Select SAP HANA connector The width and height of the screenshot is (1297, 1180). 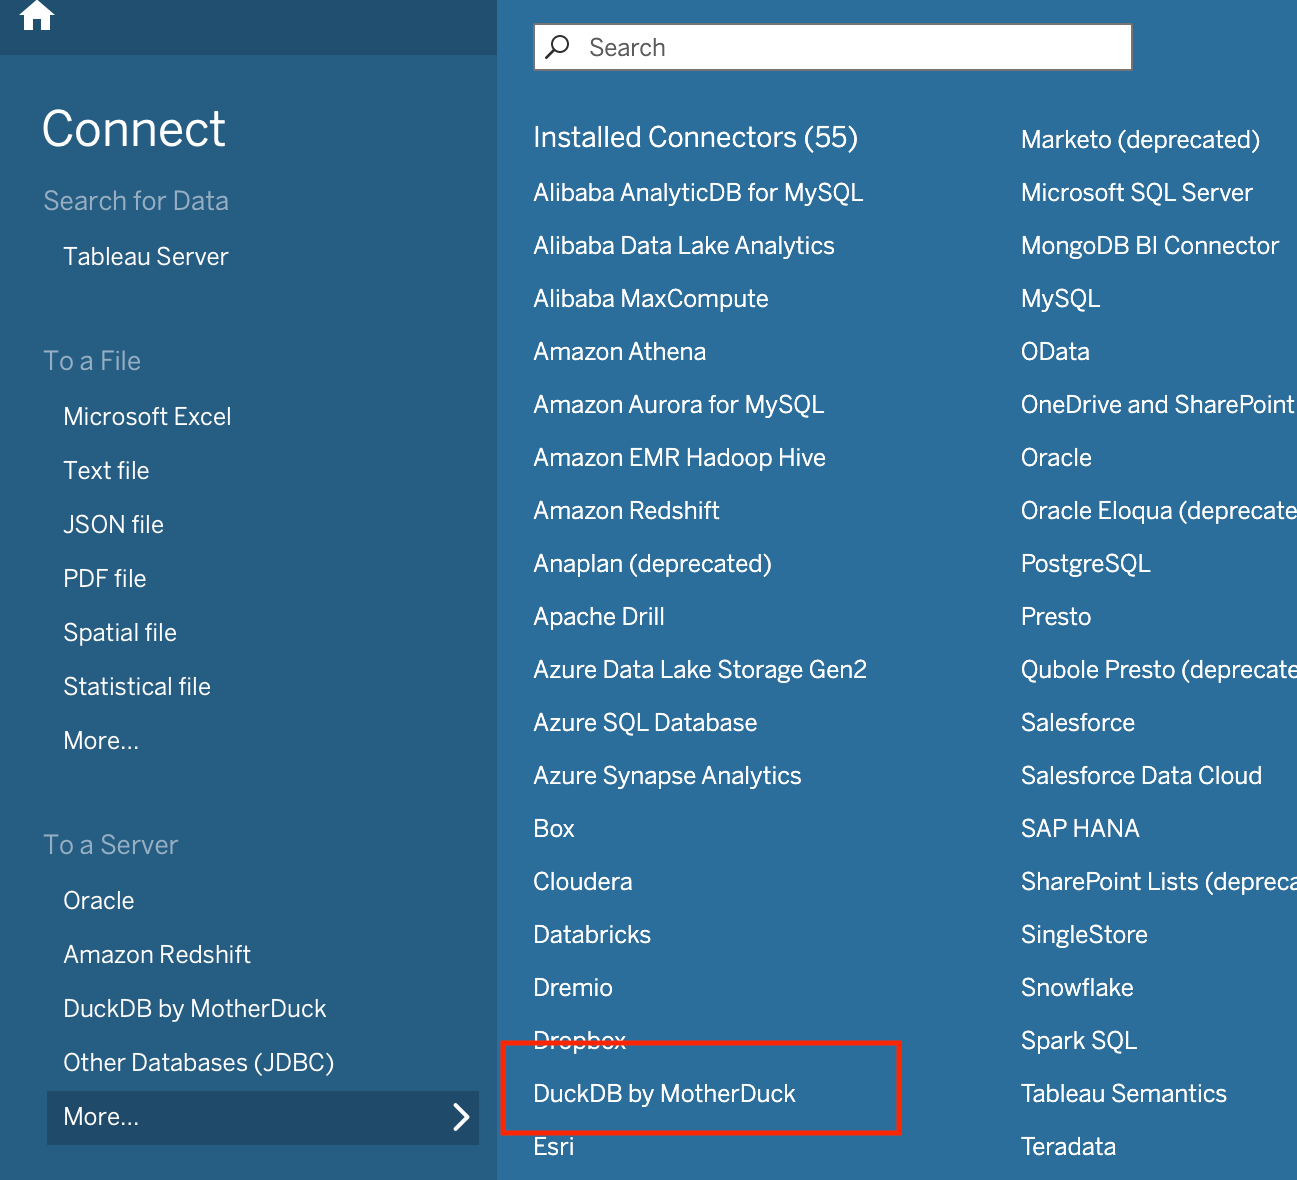coord(1080,829)
